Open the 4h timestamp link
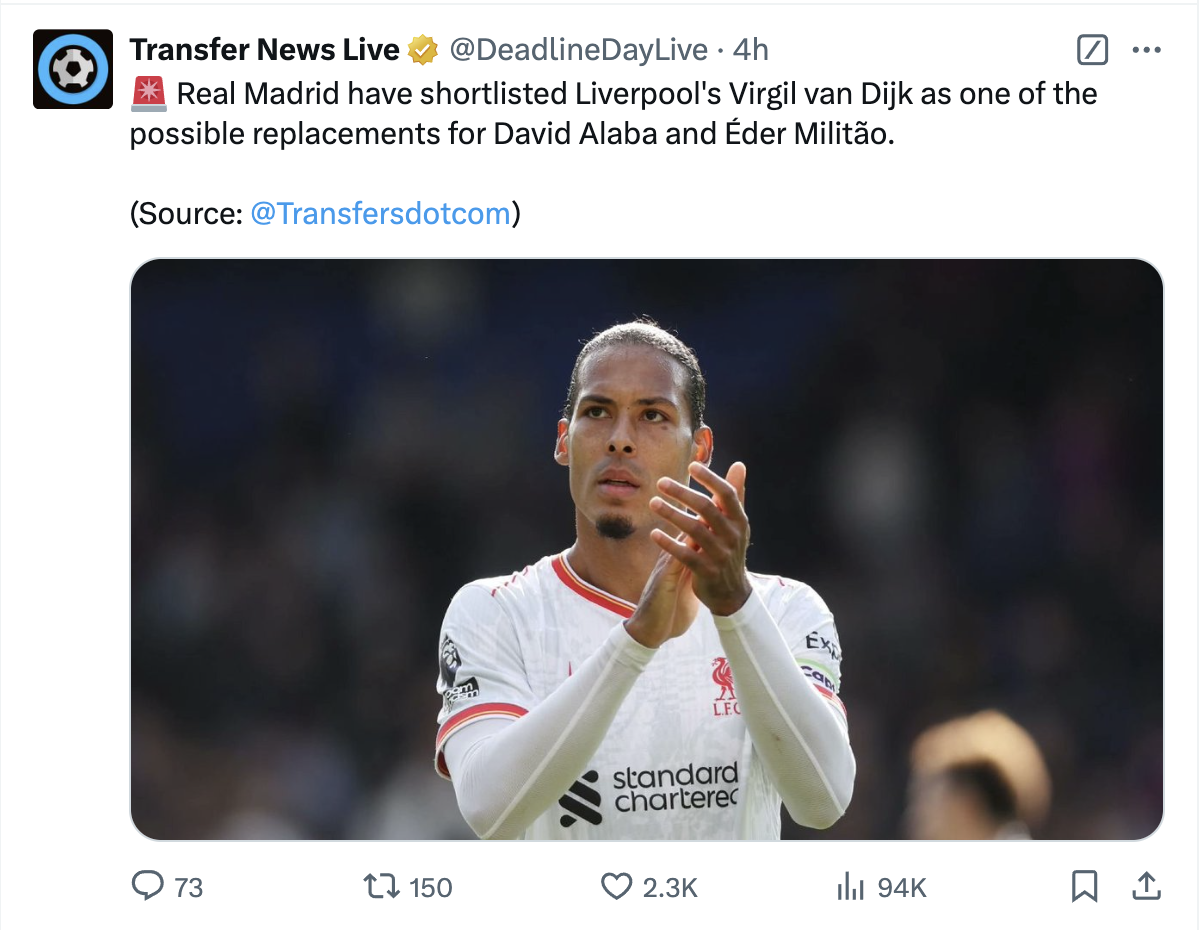Screen dimensions: 1202x930 pyautogui.click(x=751, y=49)
